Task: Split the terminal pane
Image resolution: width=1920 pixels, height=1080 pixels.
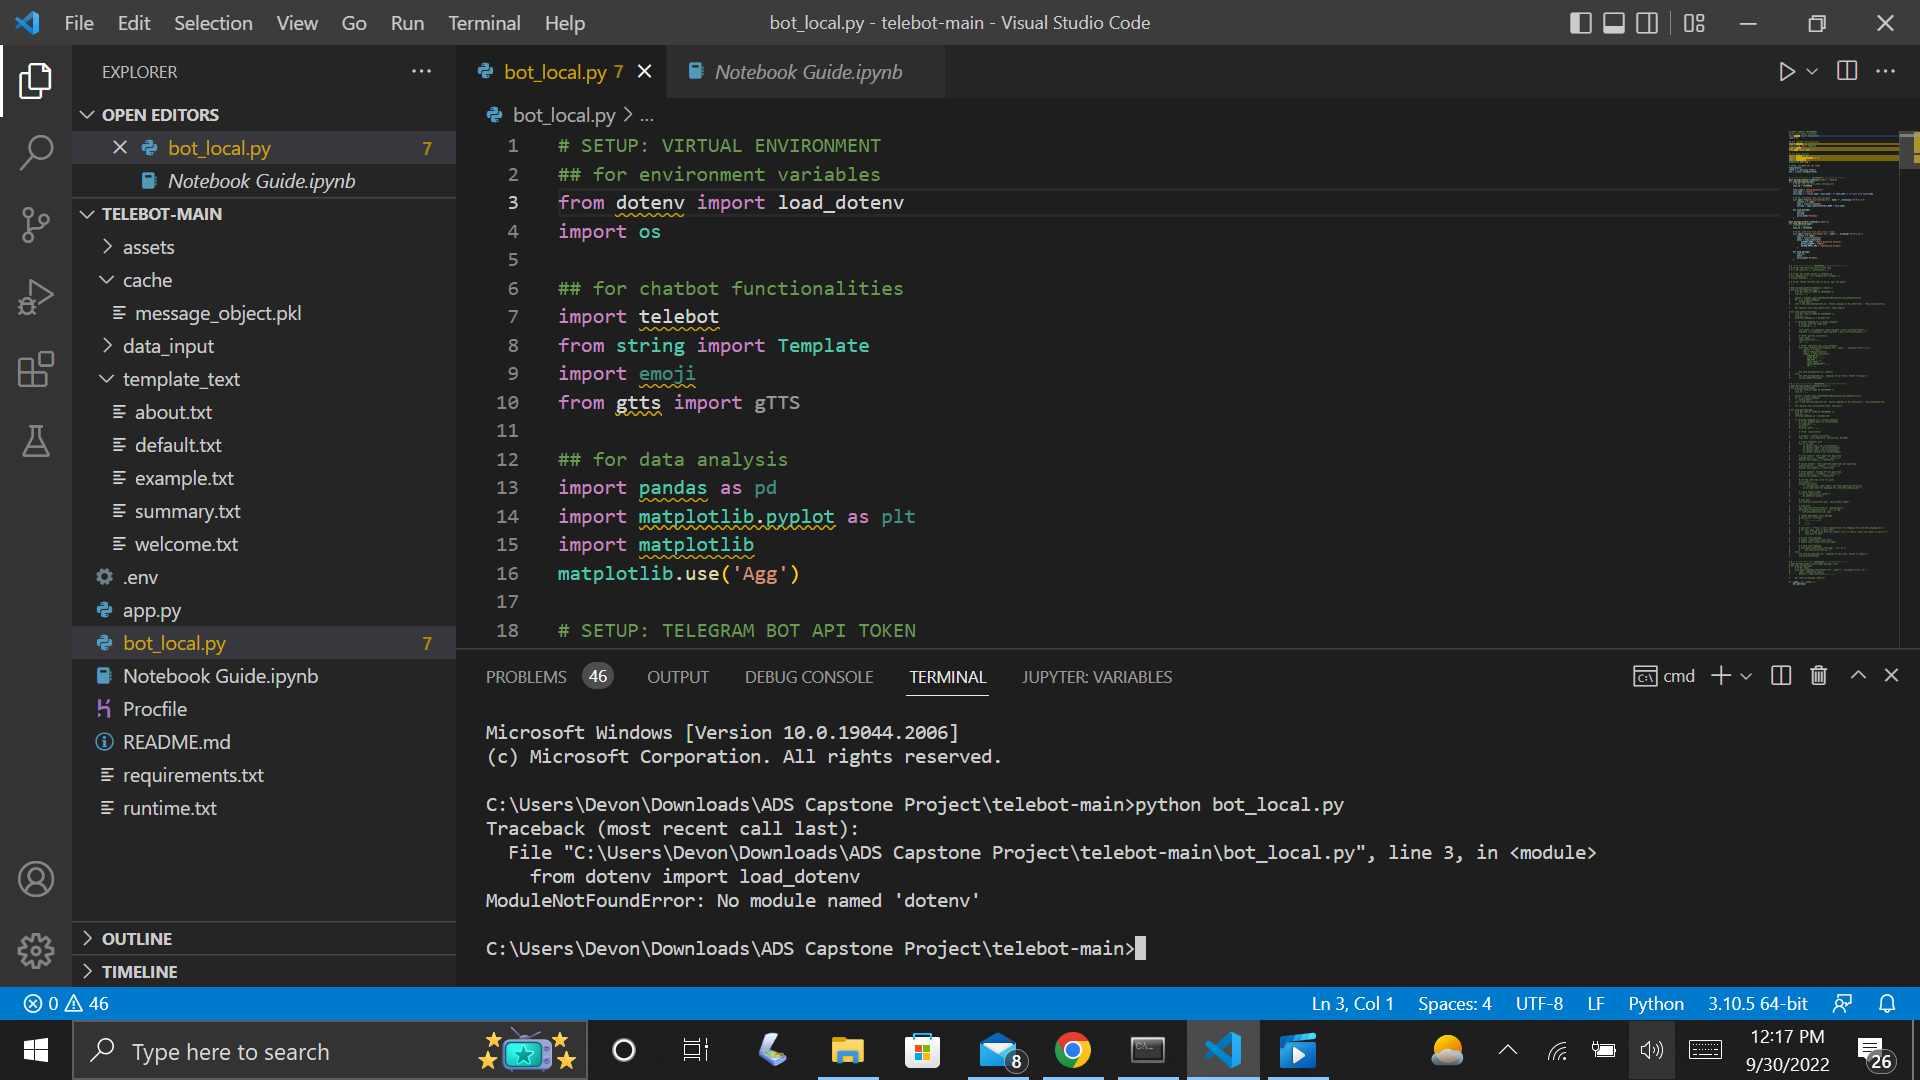Action: point(1780,675)
